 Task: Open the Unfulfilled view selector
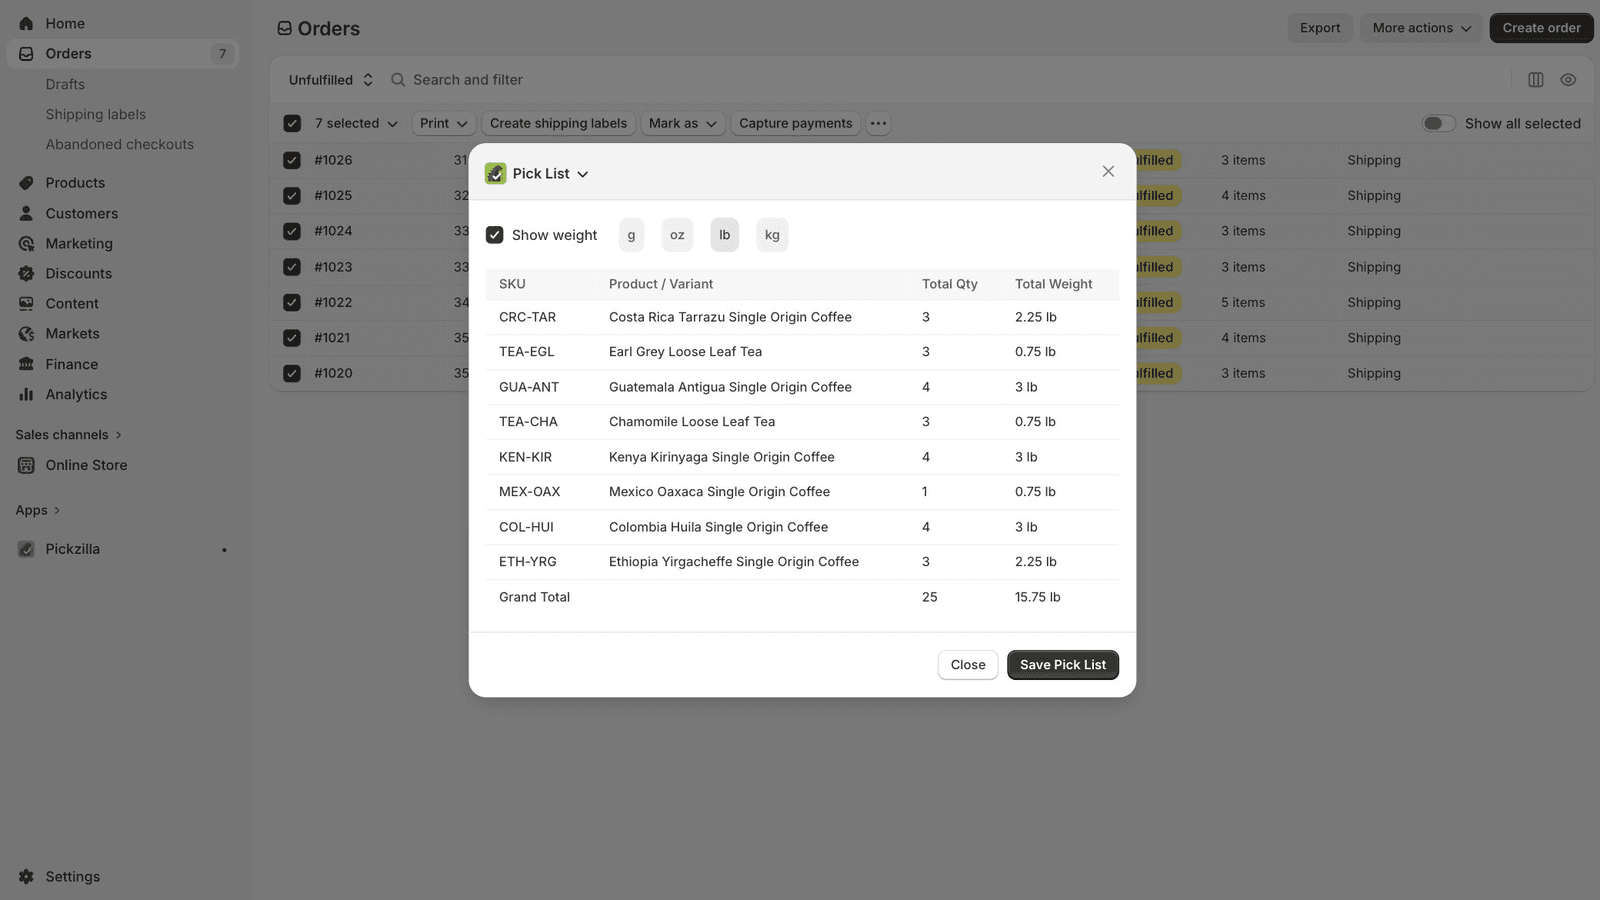tap(331, 80)
